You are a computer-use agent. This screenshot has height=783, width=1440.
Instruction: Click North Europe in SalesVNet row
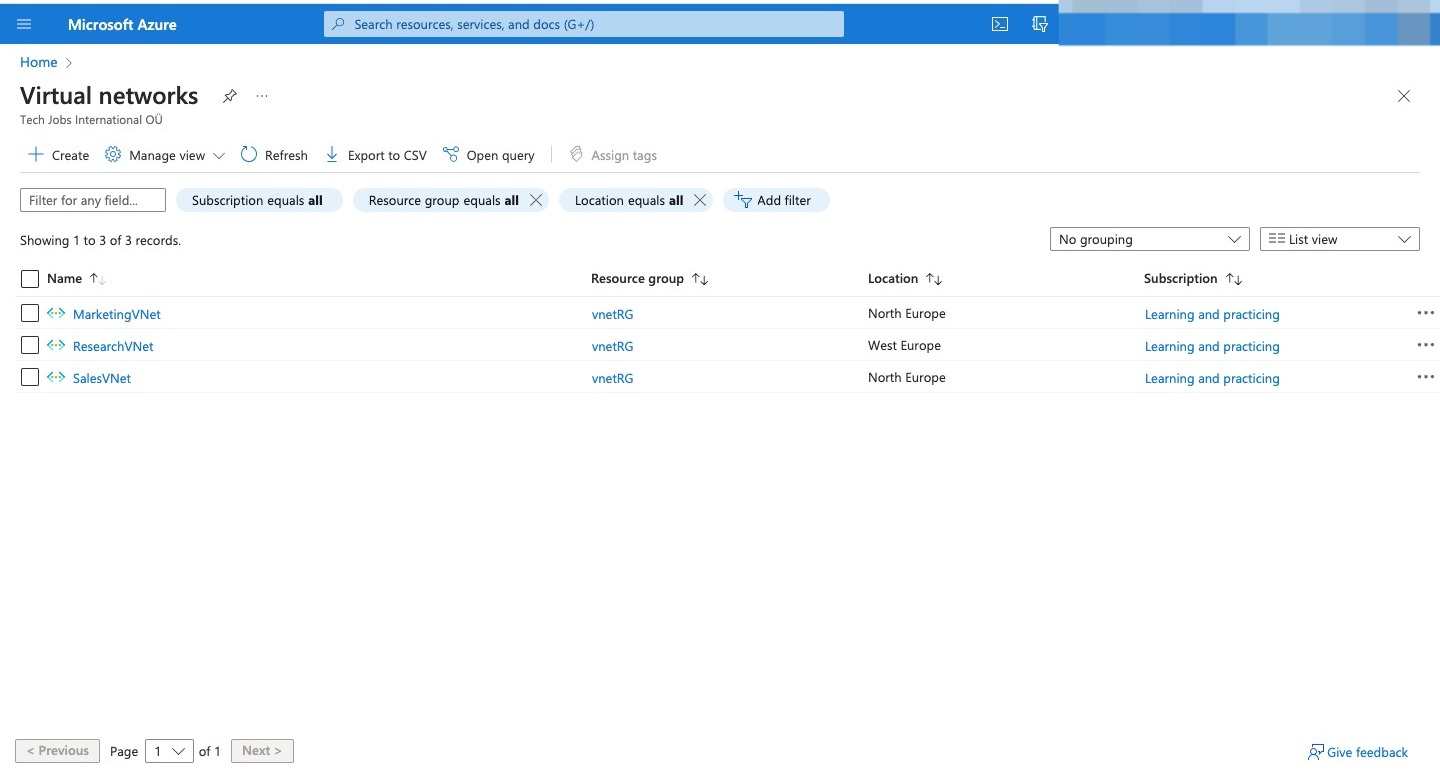(906, 377)
